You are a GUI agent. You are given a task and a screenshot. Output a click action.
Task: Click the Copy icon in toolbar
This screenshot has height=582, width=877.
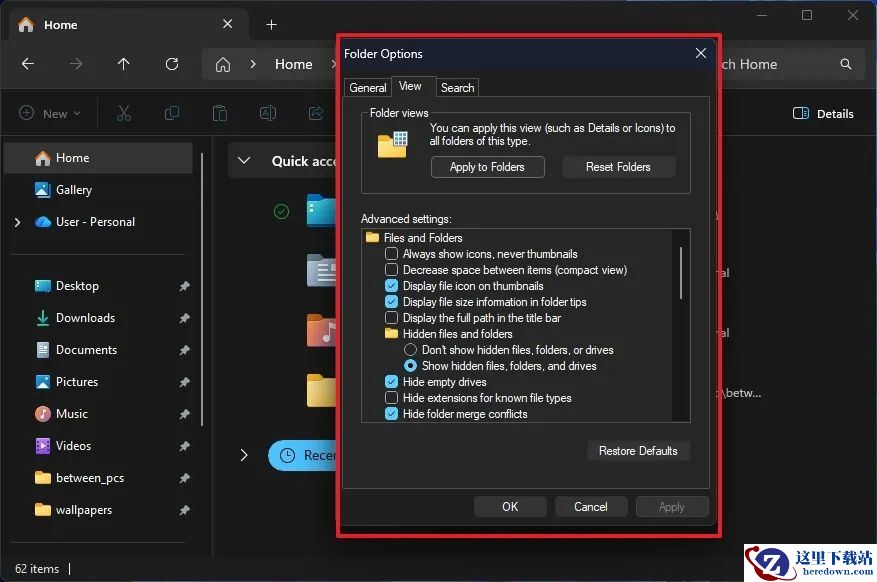click(172, 113)
